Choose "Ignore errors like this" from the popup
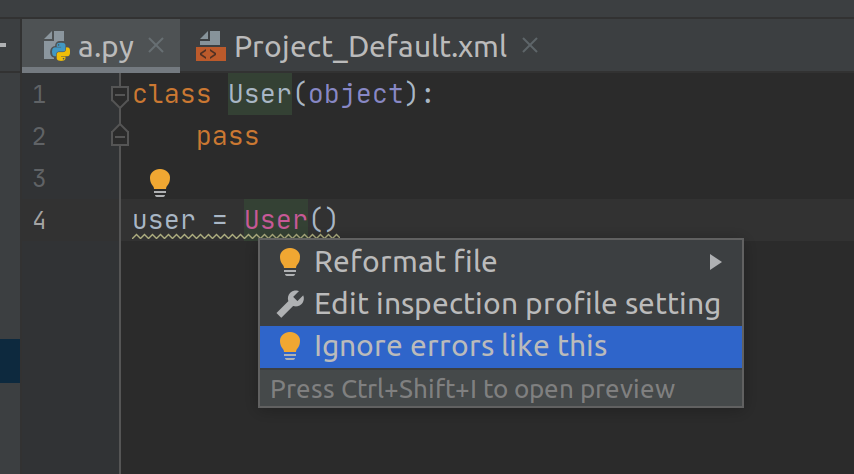 point(460,346)
